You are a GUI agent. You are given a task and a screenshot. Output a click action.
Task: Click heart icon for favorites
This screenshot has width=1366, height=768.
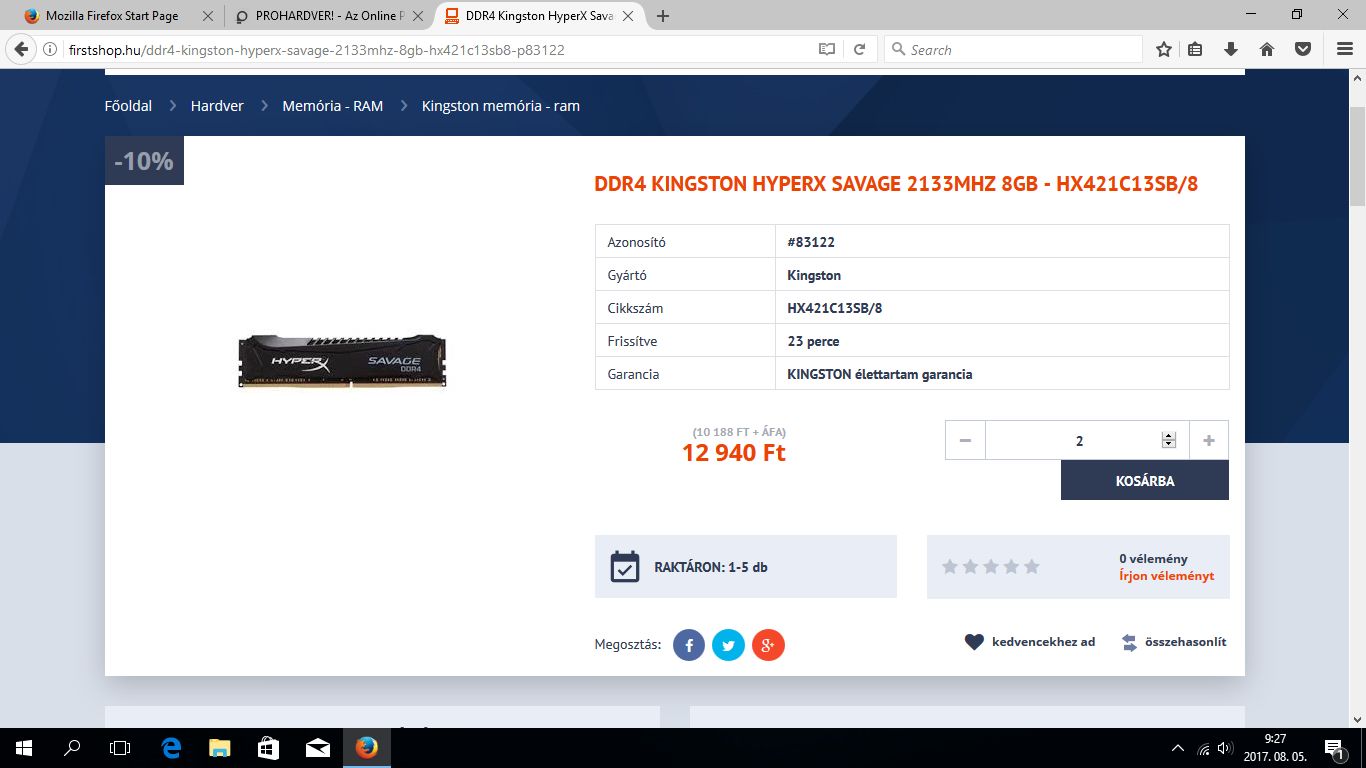974,642
